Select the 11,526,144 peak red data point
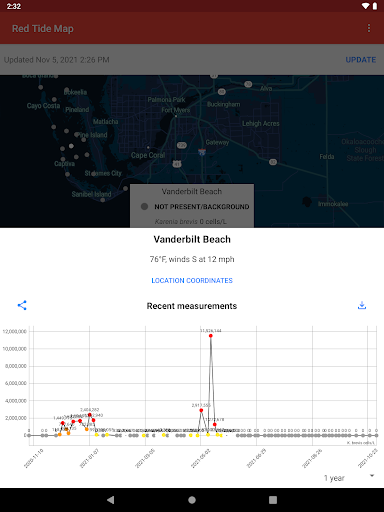This screenshot has width=384, height=512. pyautogui.click(x=211, y=336)
